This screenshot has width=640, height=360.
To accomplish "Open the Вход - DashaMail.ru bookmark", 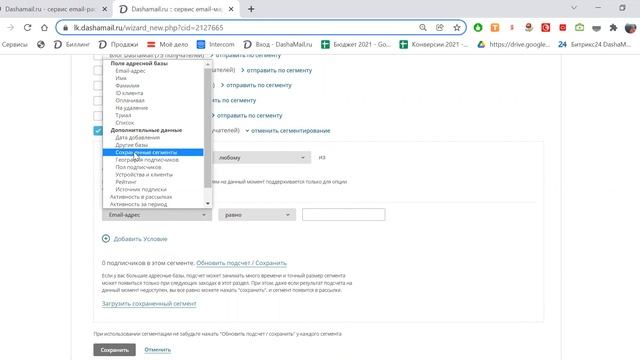I will pyautogui.click(x=278, y=44).
